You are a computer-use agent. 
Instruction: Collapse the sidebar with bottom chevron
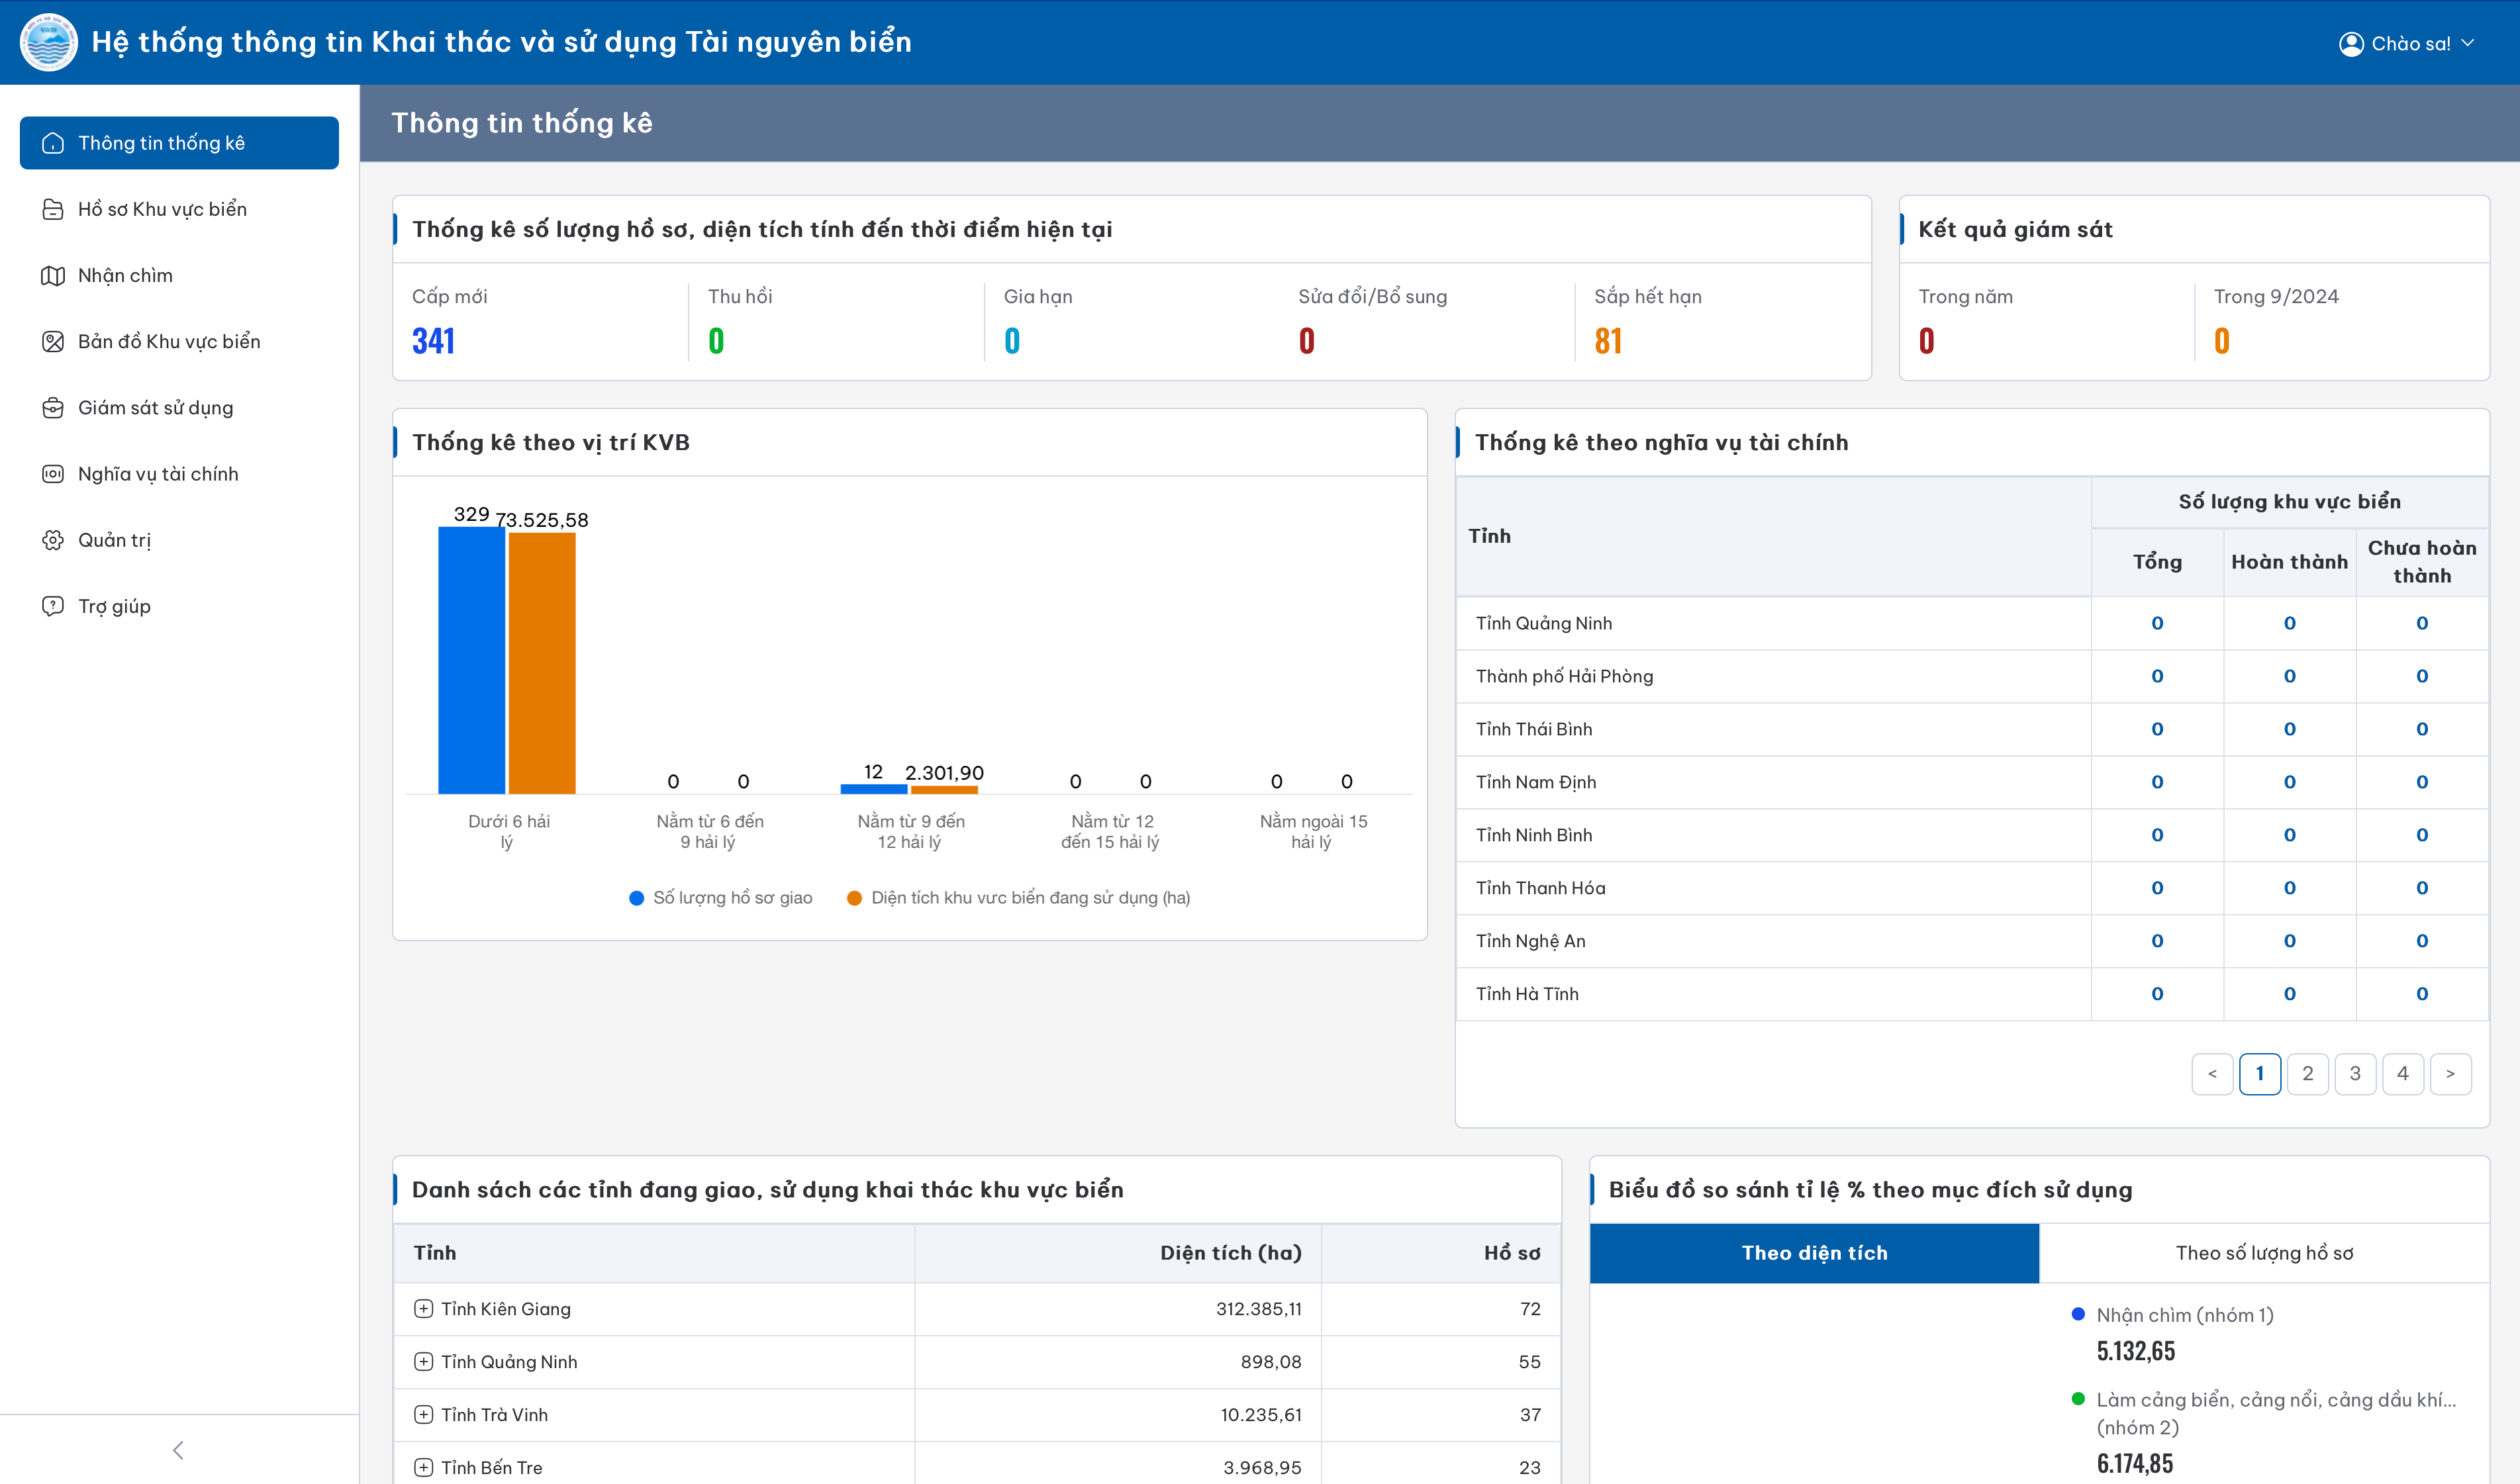pyautogui.click(x=178, y=1450)
